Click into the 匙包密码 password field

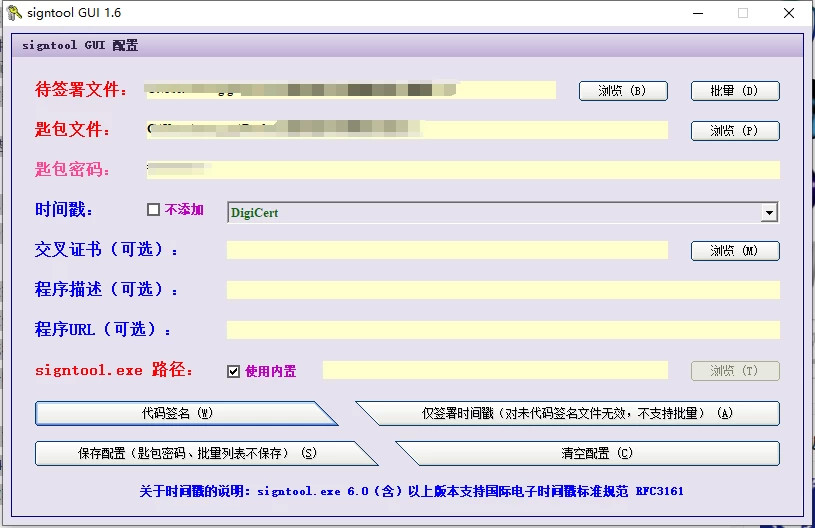tap(463, 170)
